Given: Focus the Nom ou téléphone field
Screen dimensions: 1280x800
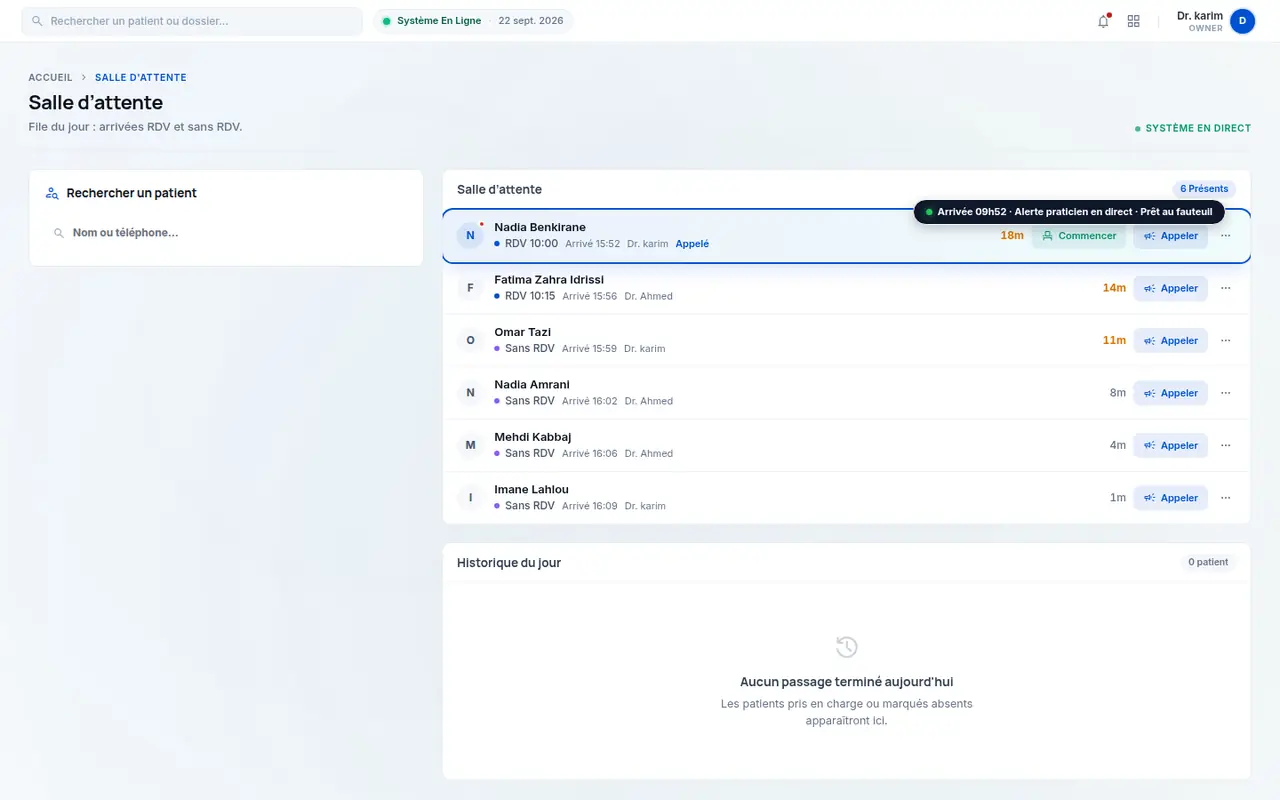Looking at the screenshot, I should coord(226,233).
